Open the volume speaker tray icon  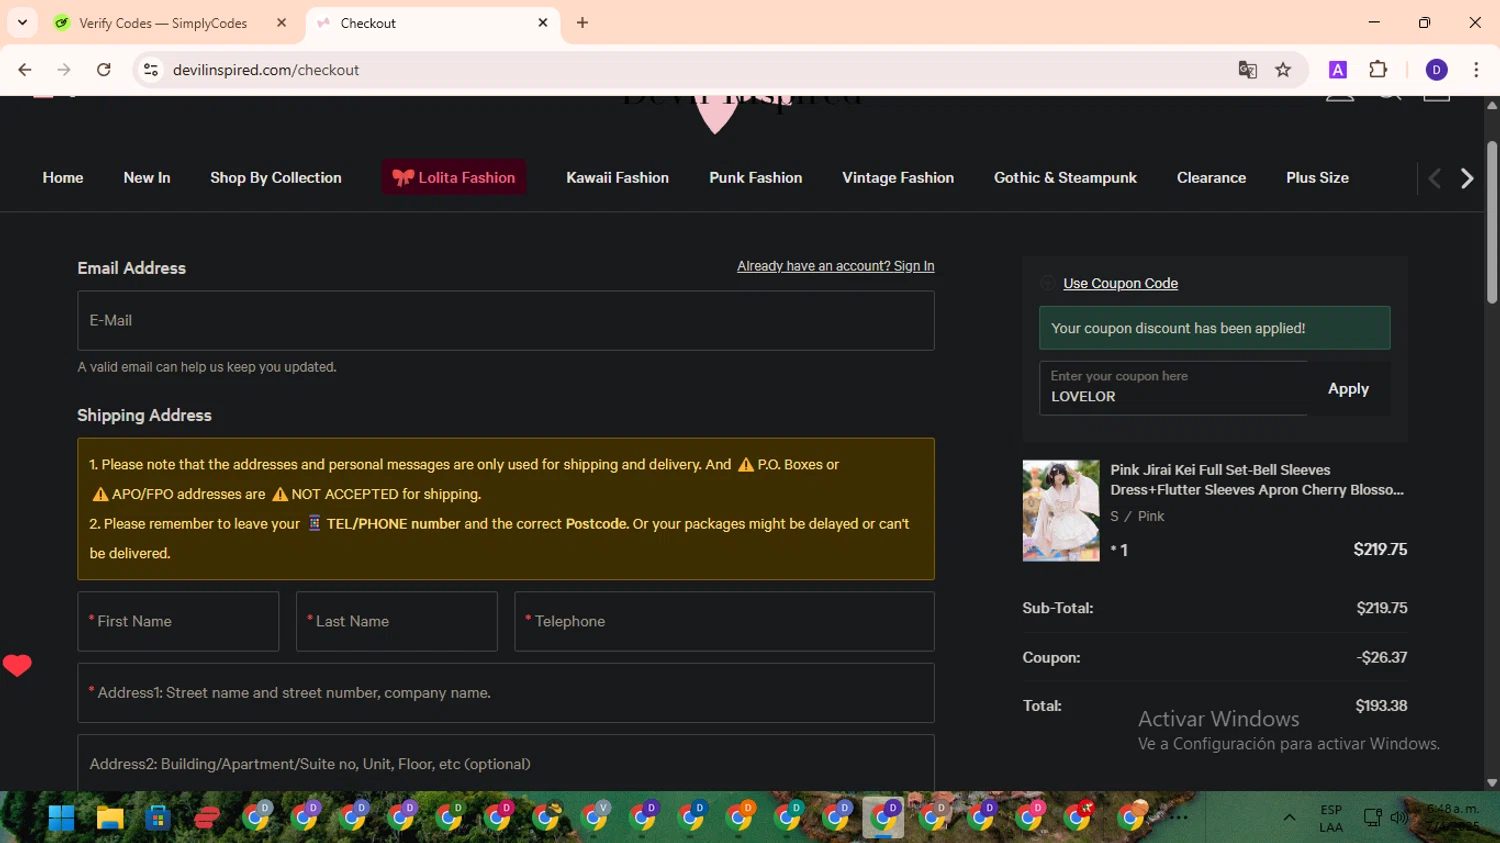point(1399,818)
